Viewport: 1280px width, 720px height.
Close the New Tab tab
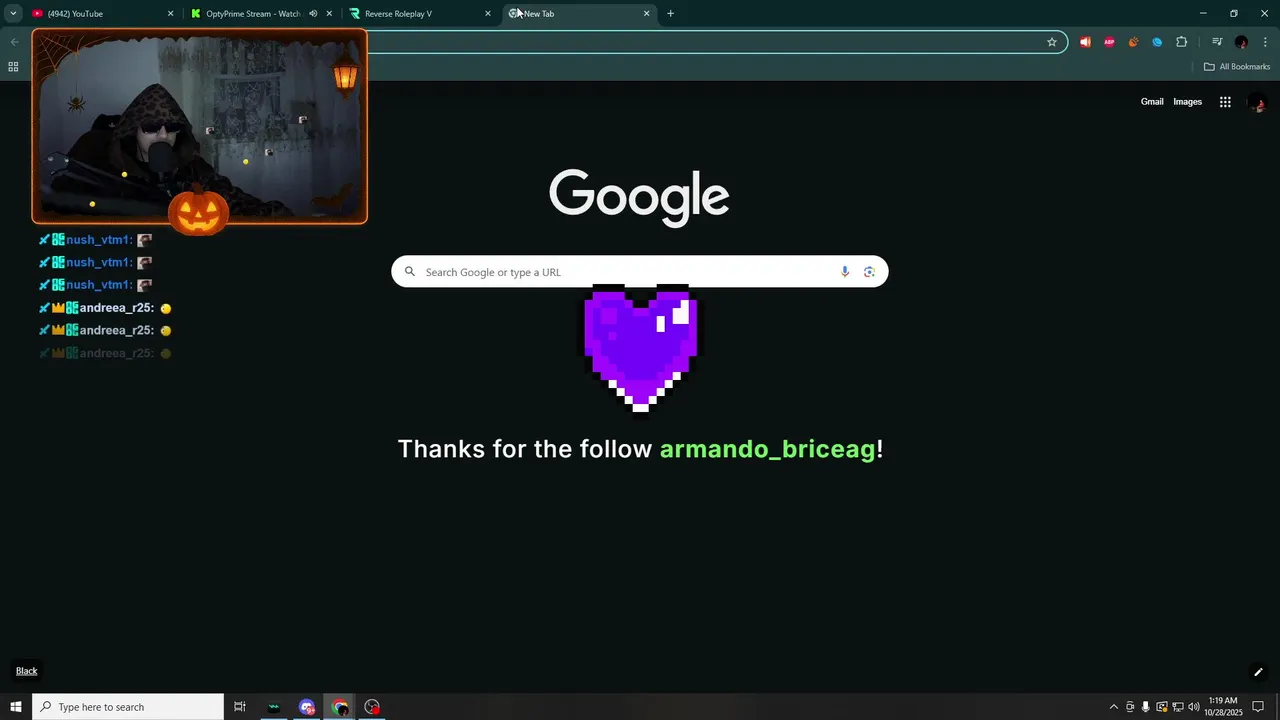pyautogui.click(x=646, y=14)
